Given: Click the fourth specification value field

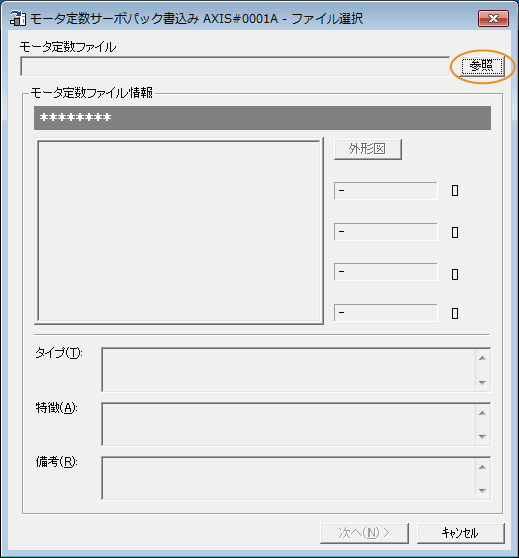Looking at the screenshot, I should [x=386, y=313].
